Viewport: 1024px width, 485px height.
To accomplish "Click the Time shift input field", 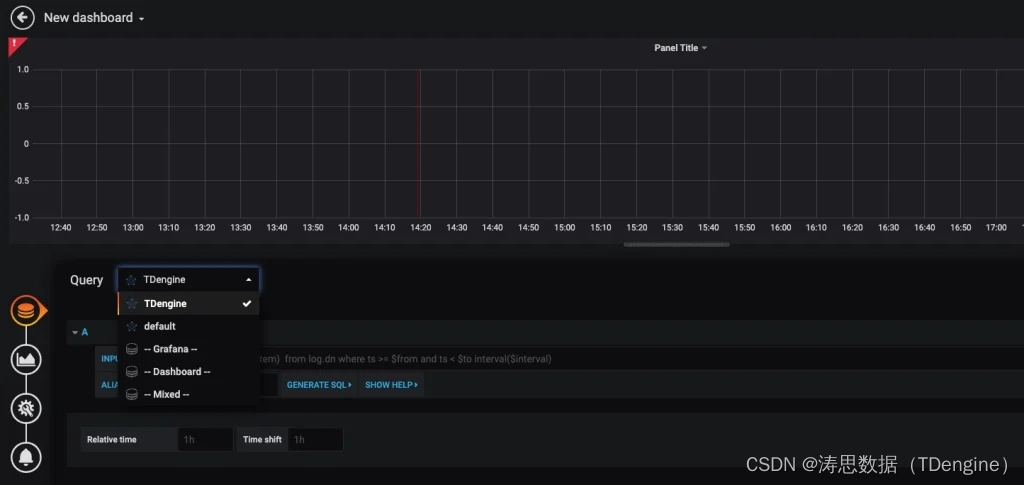I will coord(315,439).
